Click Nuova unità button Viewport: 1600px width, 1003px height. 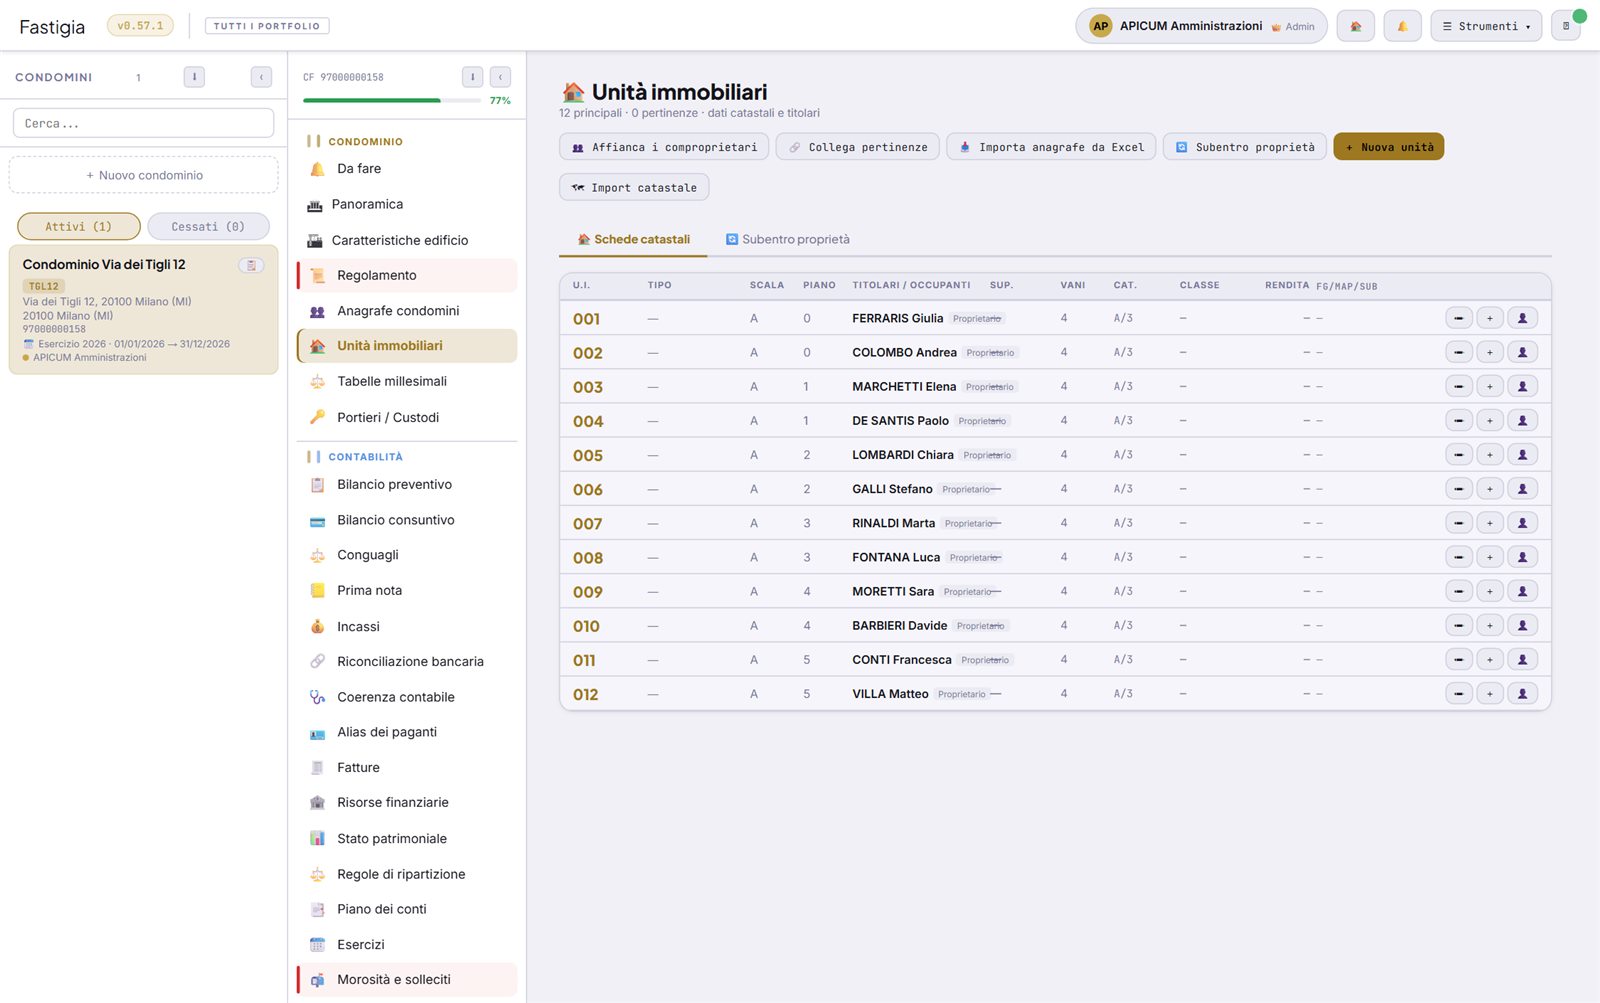click(x=1388, y=147)
